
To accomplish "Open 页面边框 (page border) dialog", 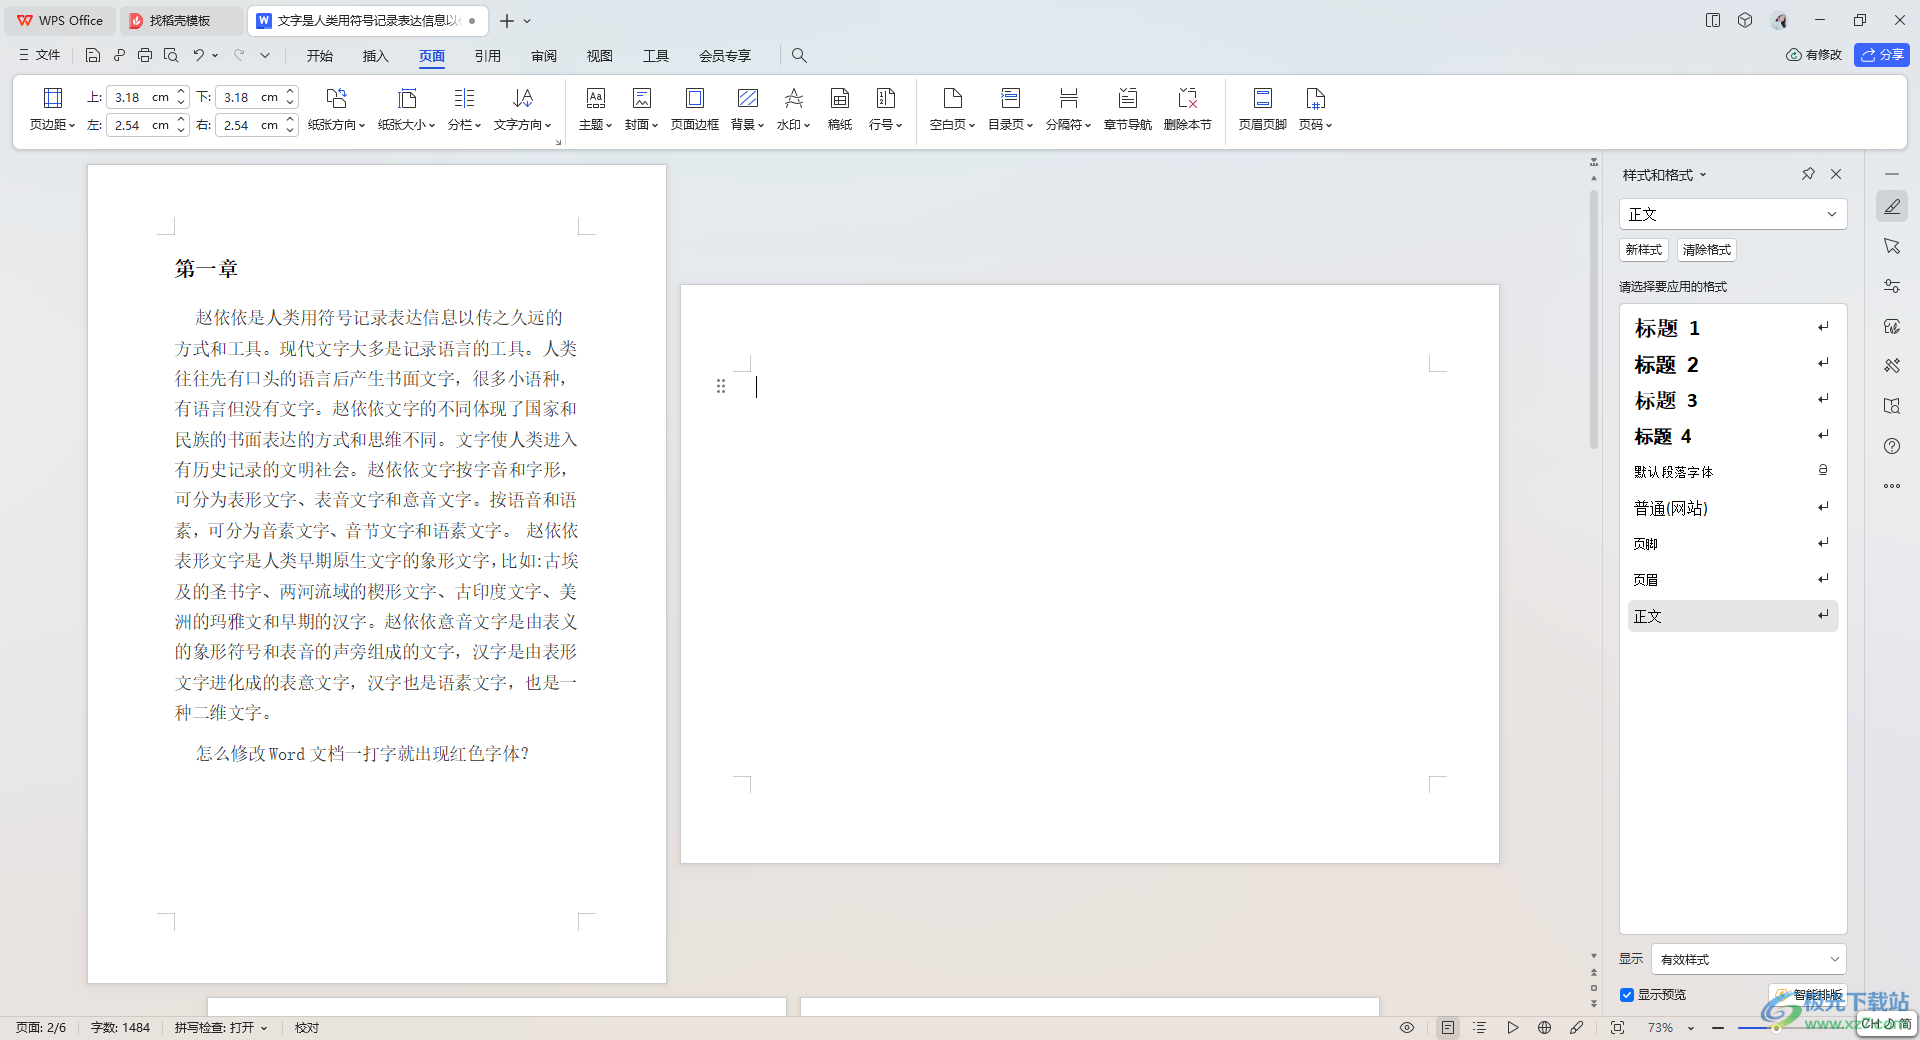I will (695, 109).
